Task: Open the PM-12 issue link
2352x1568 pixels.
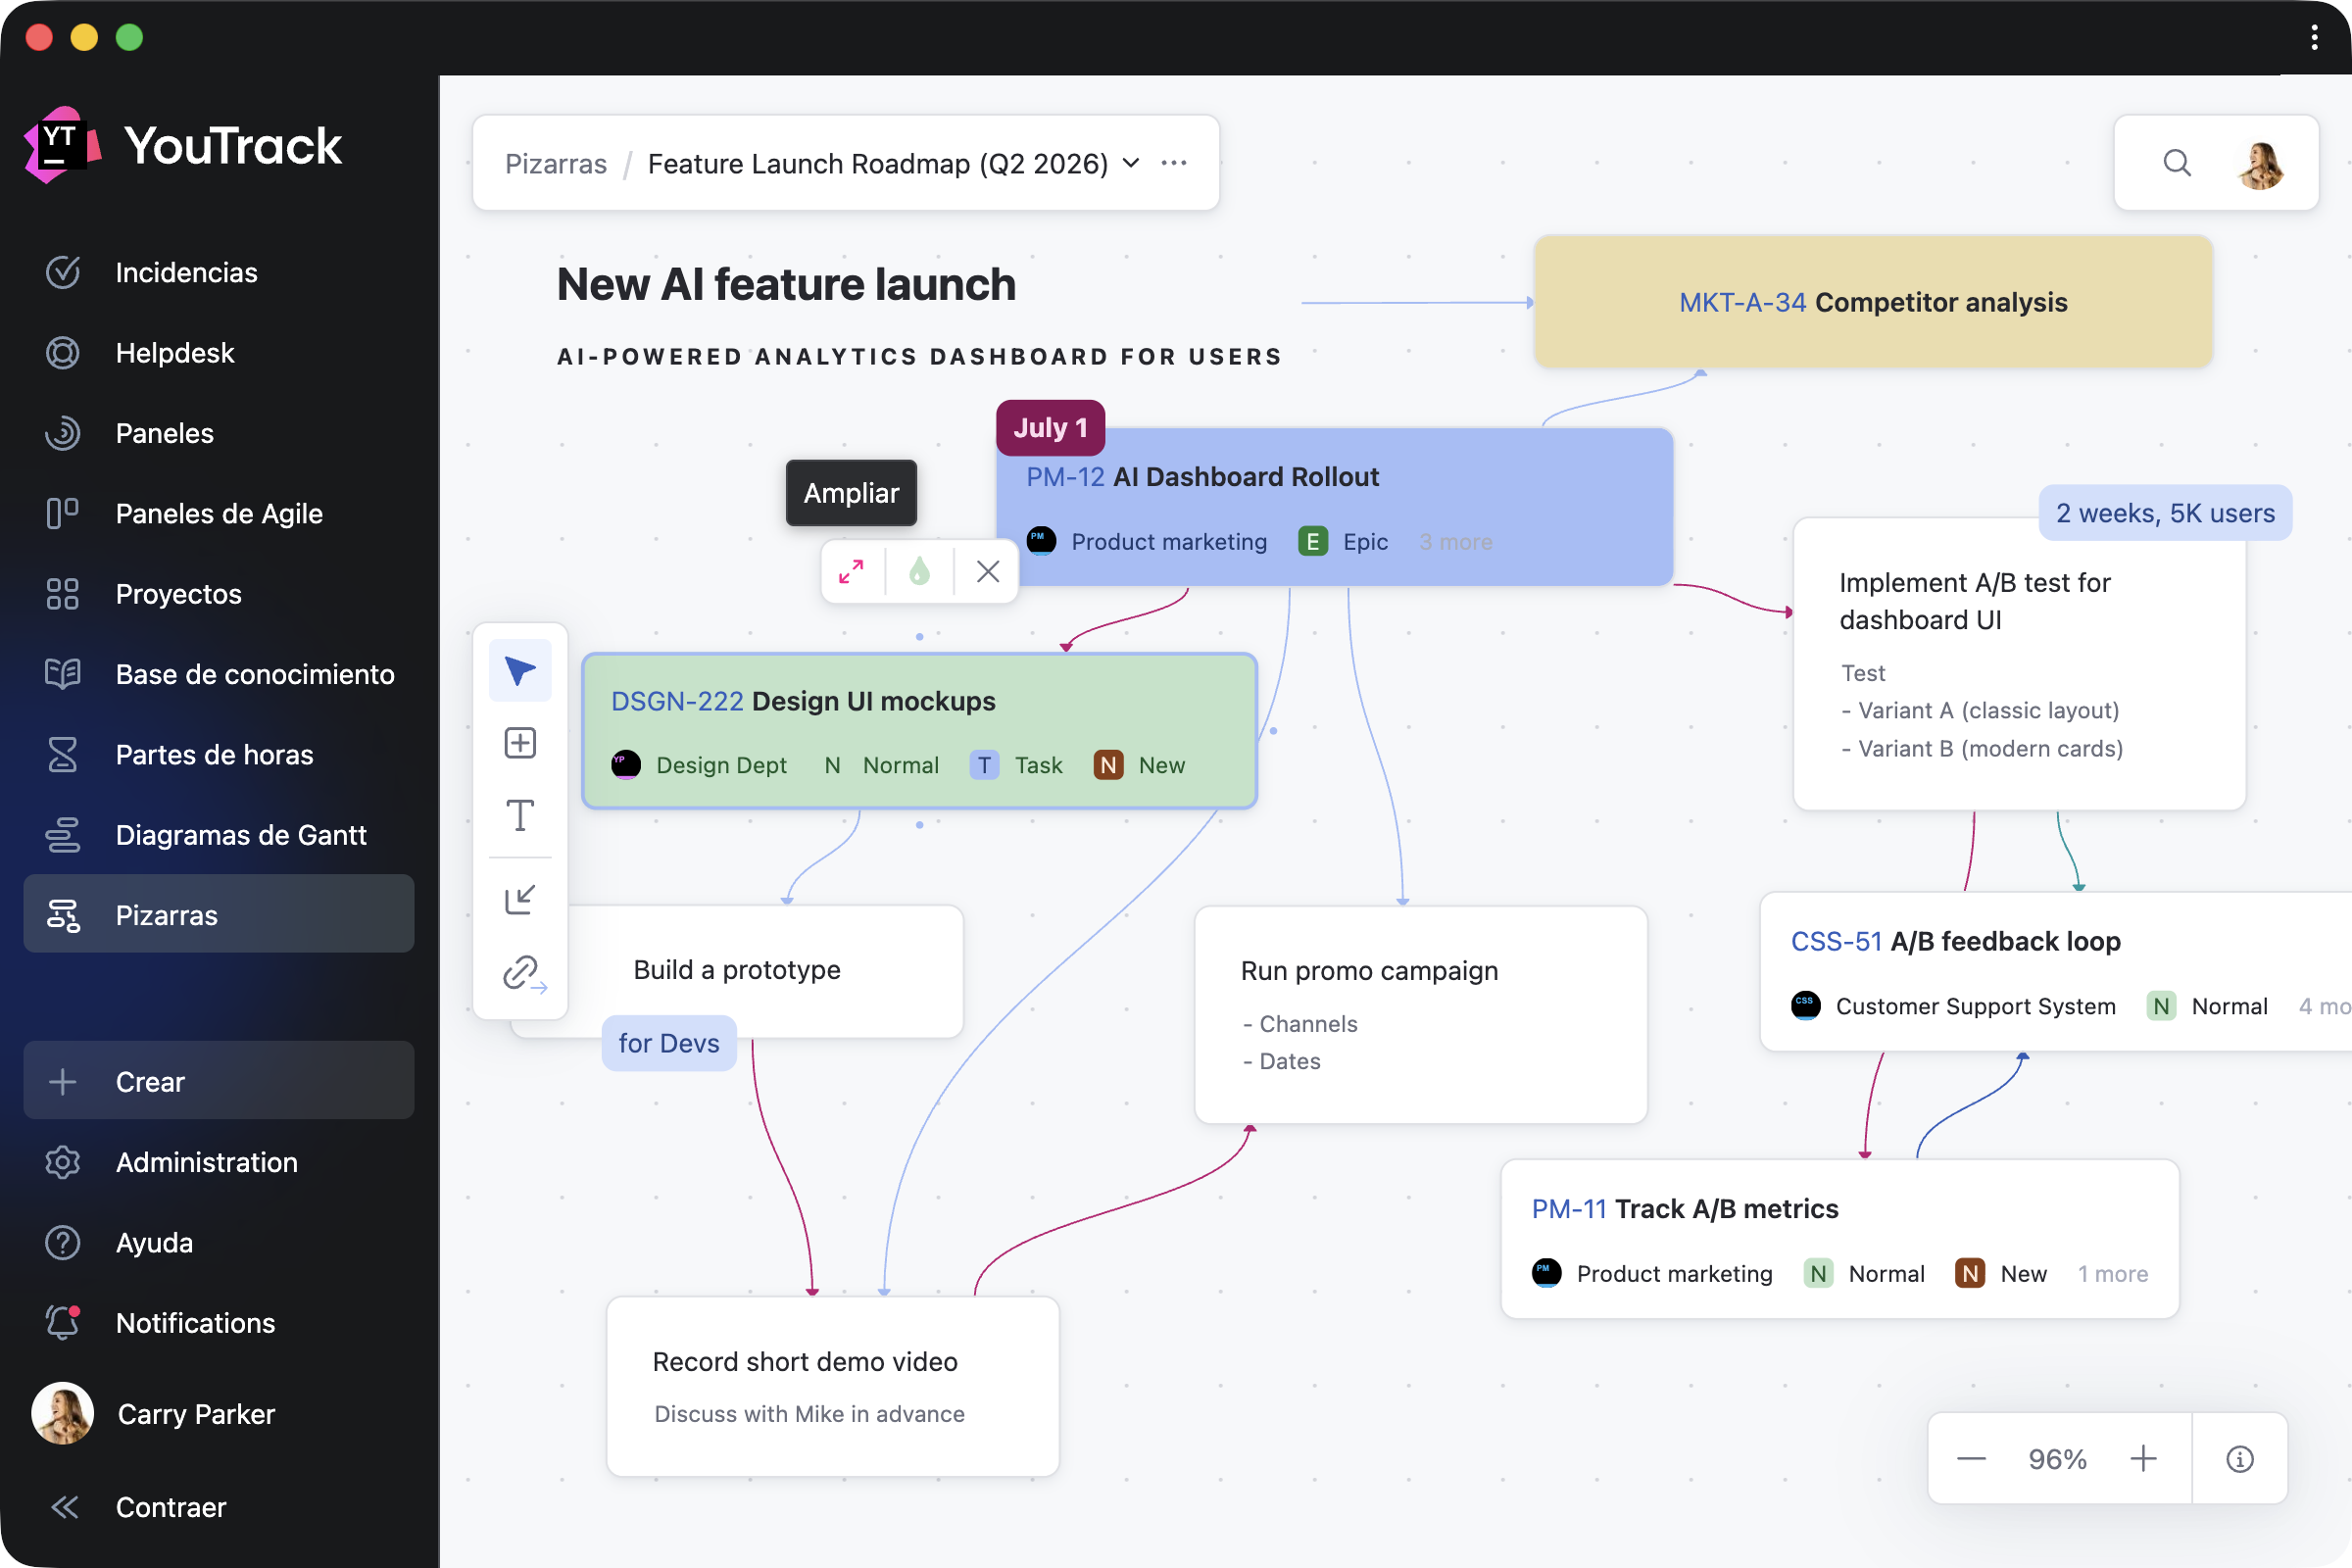Action: (x=1064, y=477)
